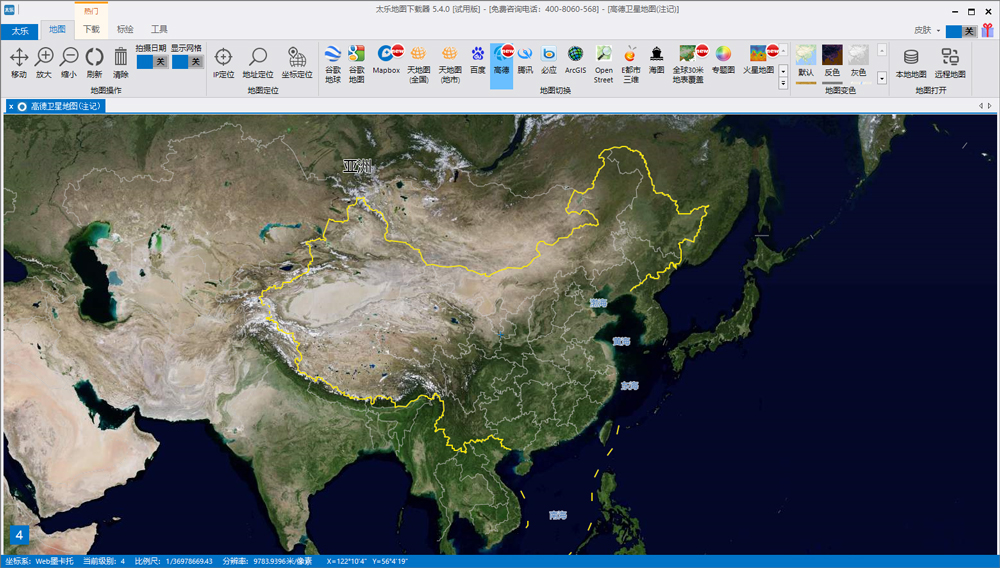Toggle the switch next to 皮肤
Screen dimensions: 1000x568
(x=961, y=31)
